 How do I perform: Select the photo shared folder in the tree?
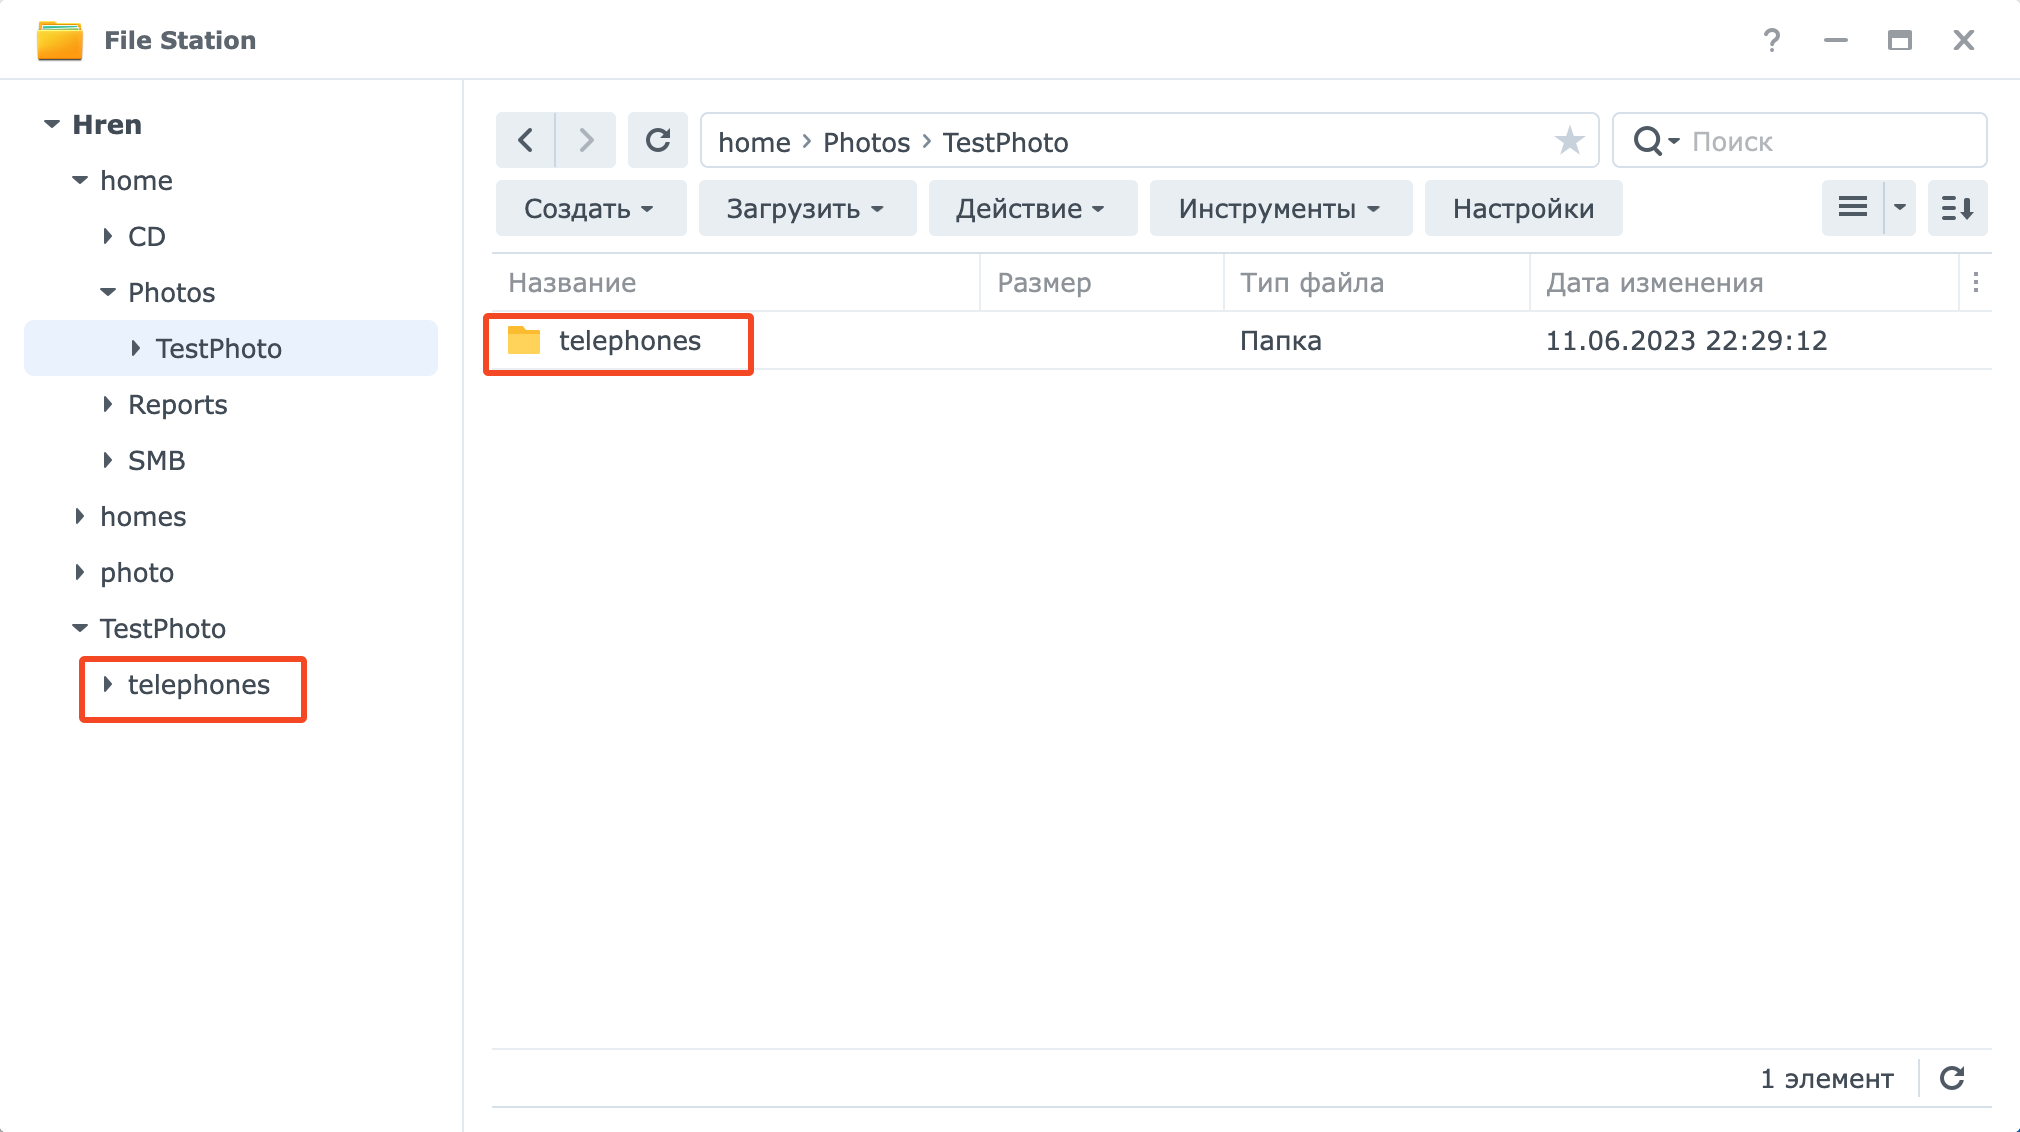pos(137,572)
